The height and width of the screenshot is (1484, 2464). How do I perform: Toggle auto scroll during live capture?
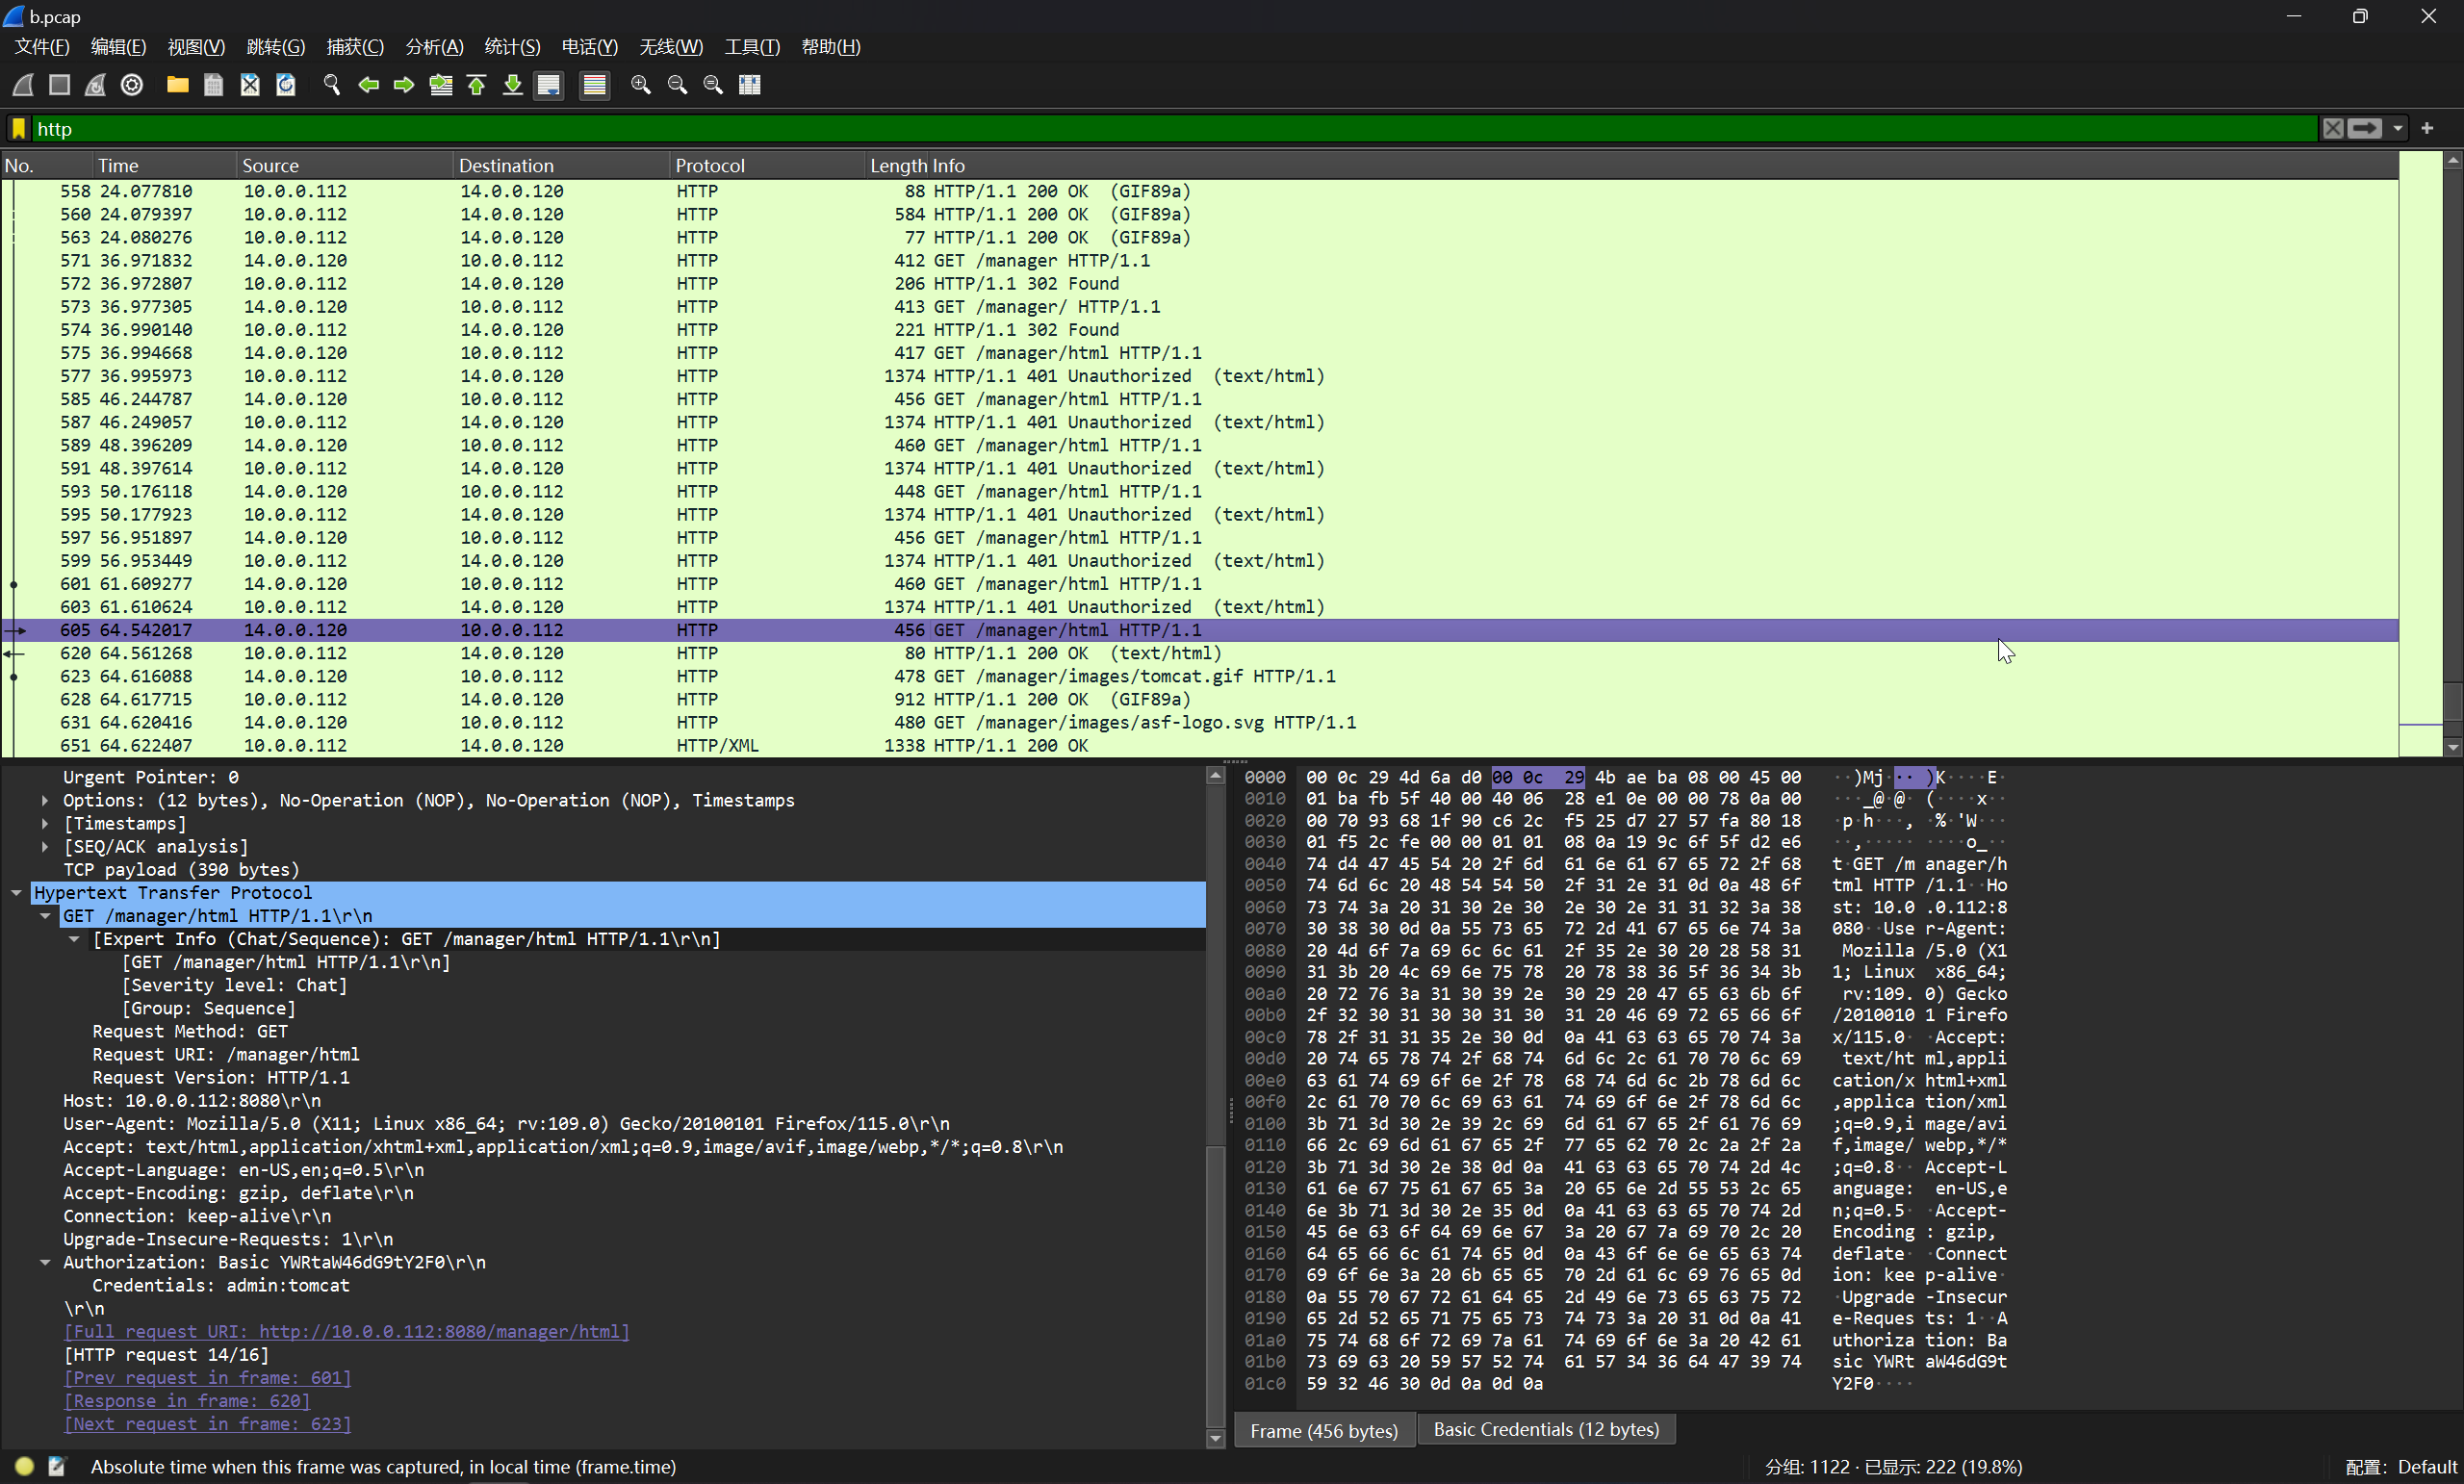tap(549, 85)
